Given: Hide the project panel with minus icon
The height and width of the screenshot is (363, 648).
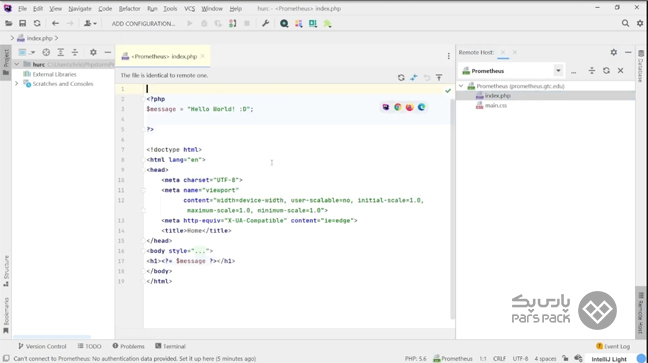Looking at the screenshot, I should click(107, 52).
